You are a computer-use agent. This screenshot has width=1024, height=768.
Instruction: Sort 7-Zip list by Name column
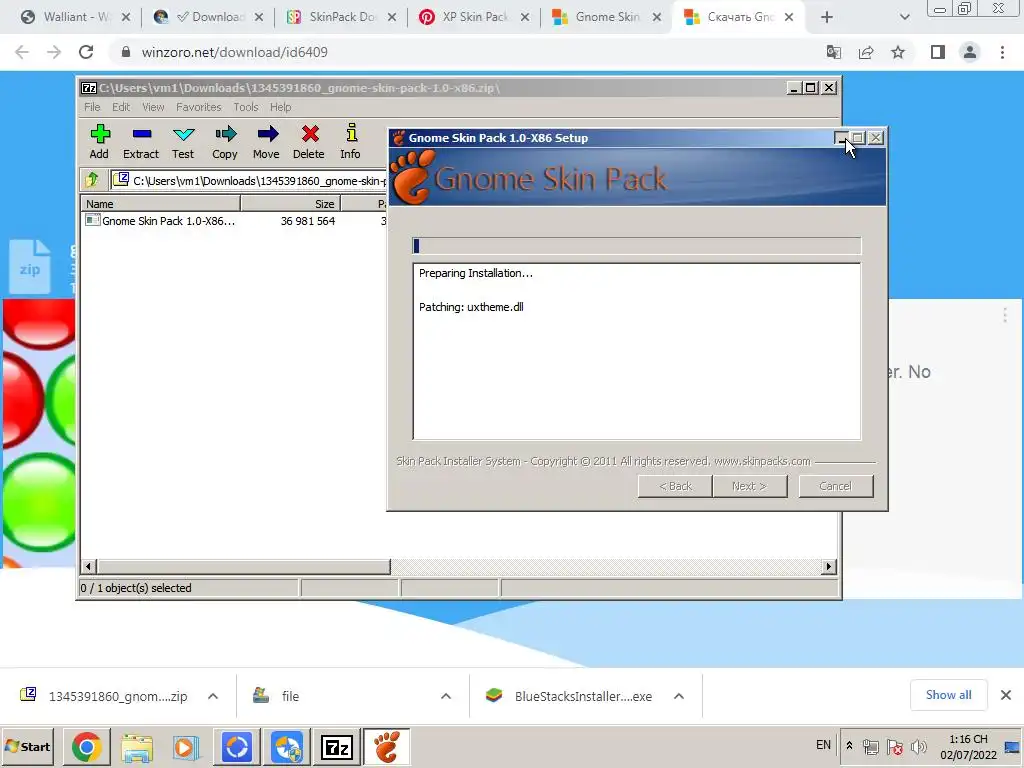coord(161,204)
